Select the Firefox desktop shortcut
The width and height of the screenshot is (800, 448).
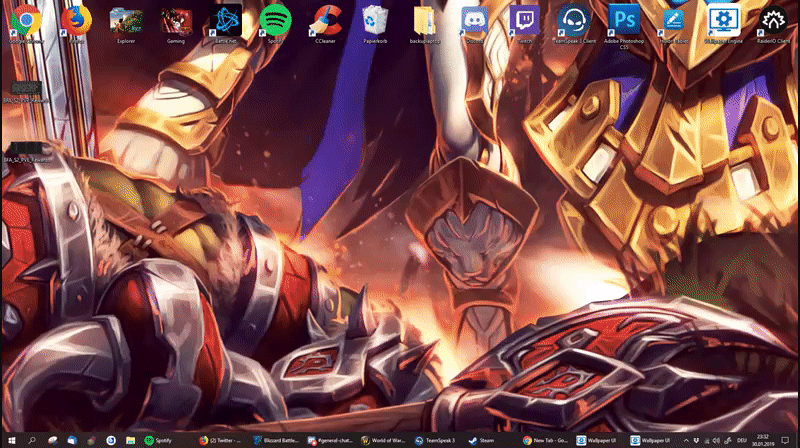point(77,23)
